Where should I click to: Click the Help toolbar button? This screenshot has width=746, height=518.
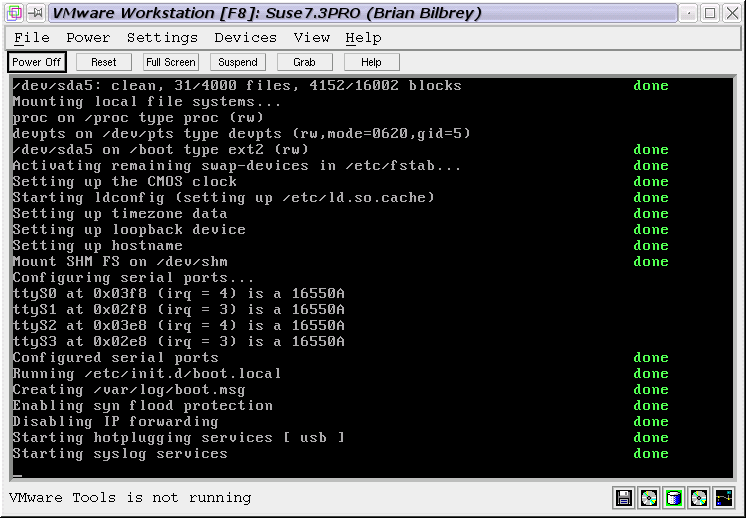pos(371,62)
